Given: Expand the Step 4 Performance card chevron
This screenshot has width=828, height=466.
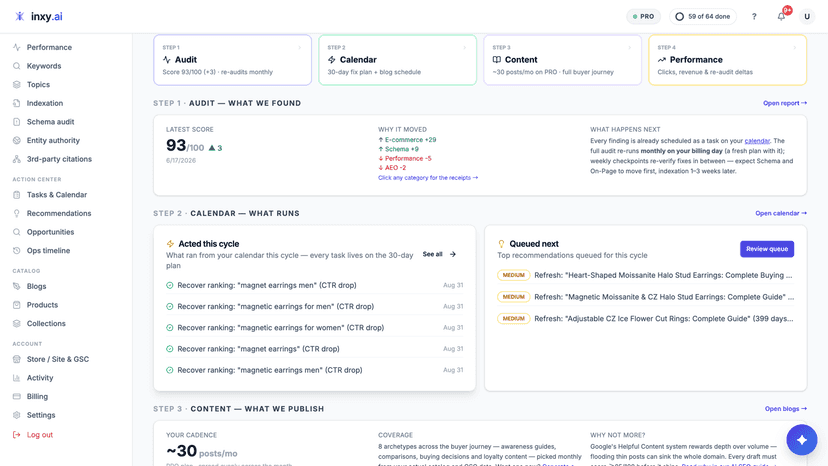Looking at the screenshot, I should click(x=795, y=48).
